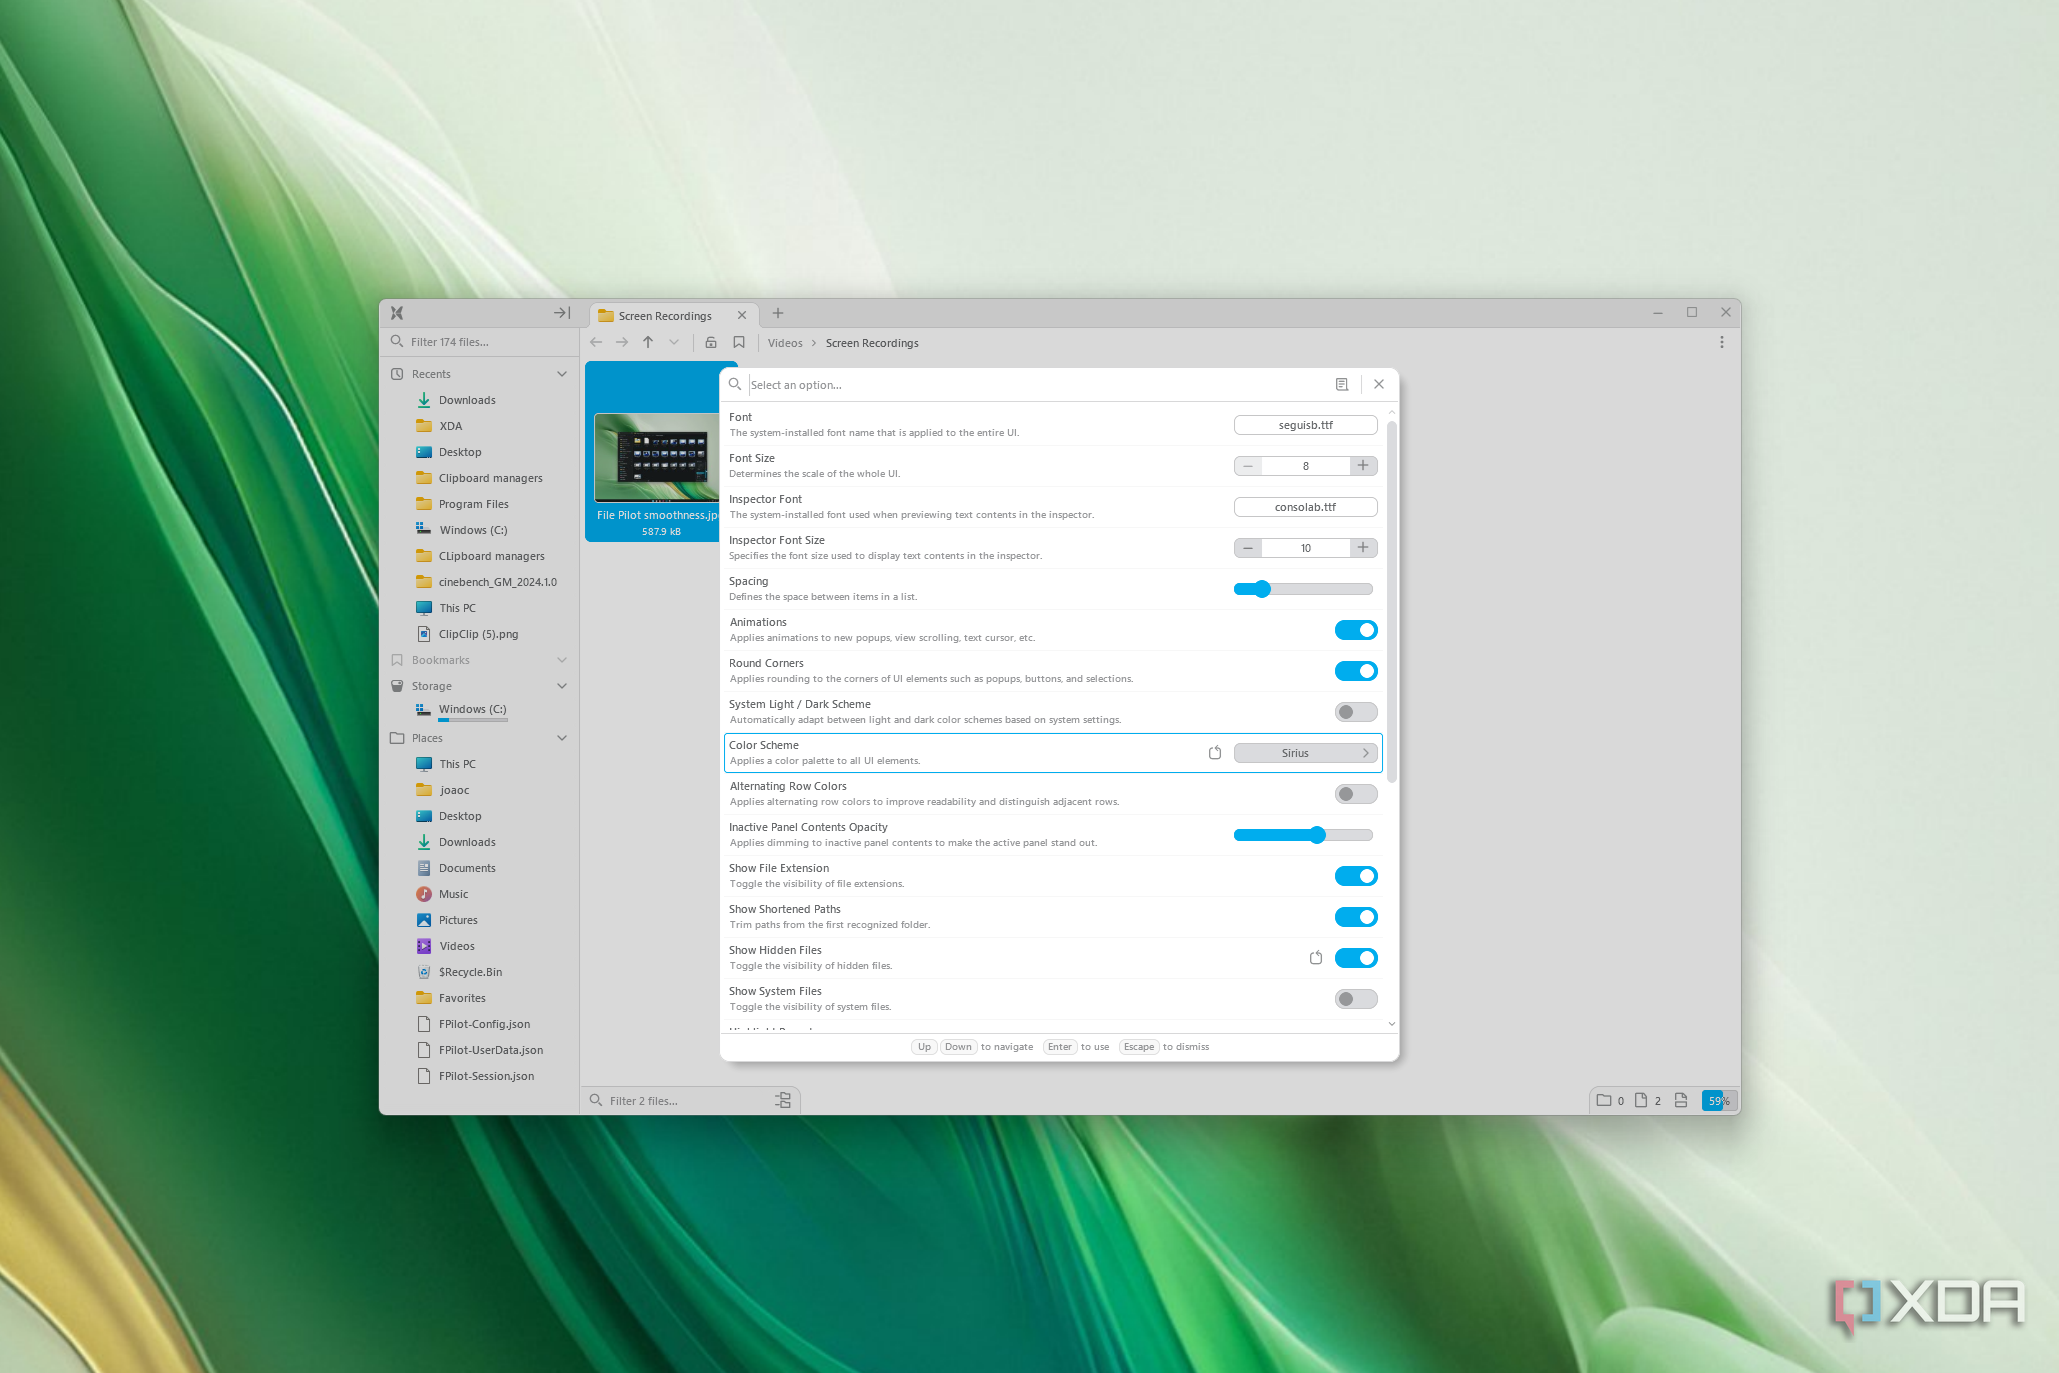Image resolution: width=2059 pixels, height=1373 pixels.
Task: Enable Alternating Row Colors
Action: 1356,794
